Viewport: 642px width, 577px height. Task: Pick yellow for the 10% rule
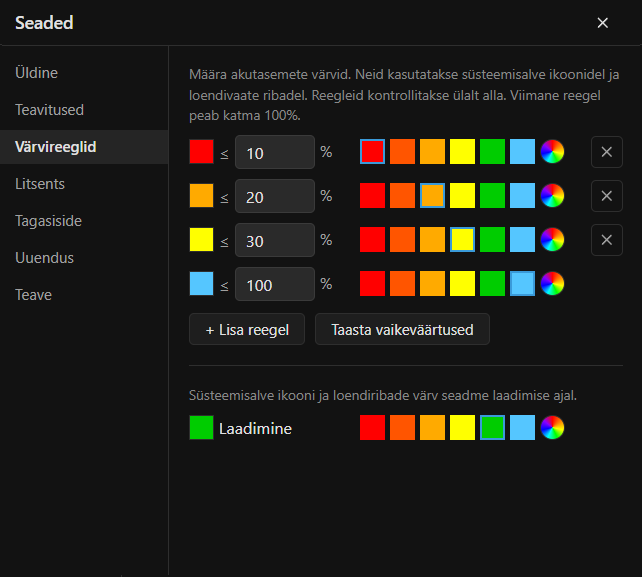click(x=462, y=152)
